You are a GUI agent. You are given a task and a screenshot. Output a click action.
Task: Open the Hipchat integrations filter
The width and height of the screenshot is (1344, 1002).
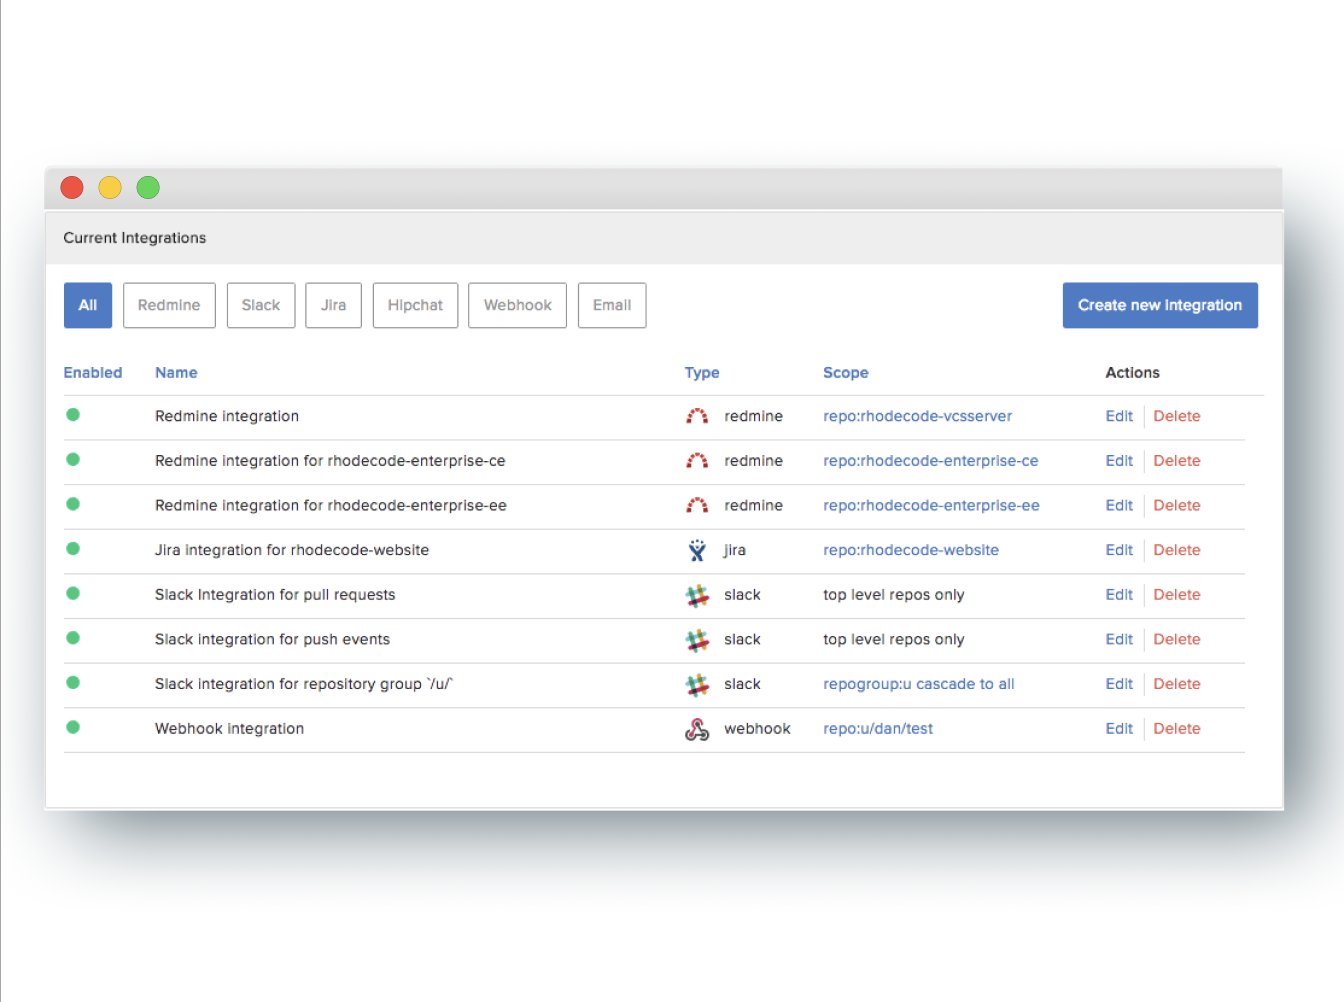pyautogui.click(x=415, y=305)
